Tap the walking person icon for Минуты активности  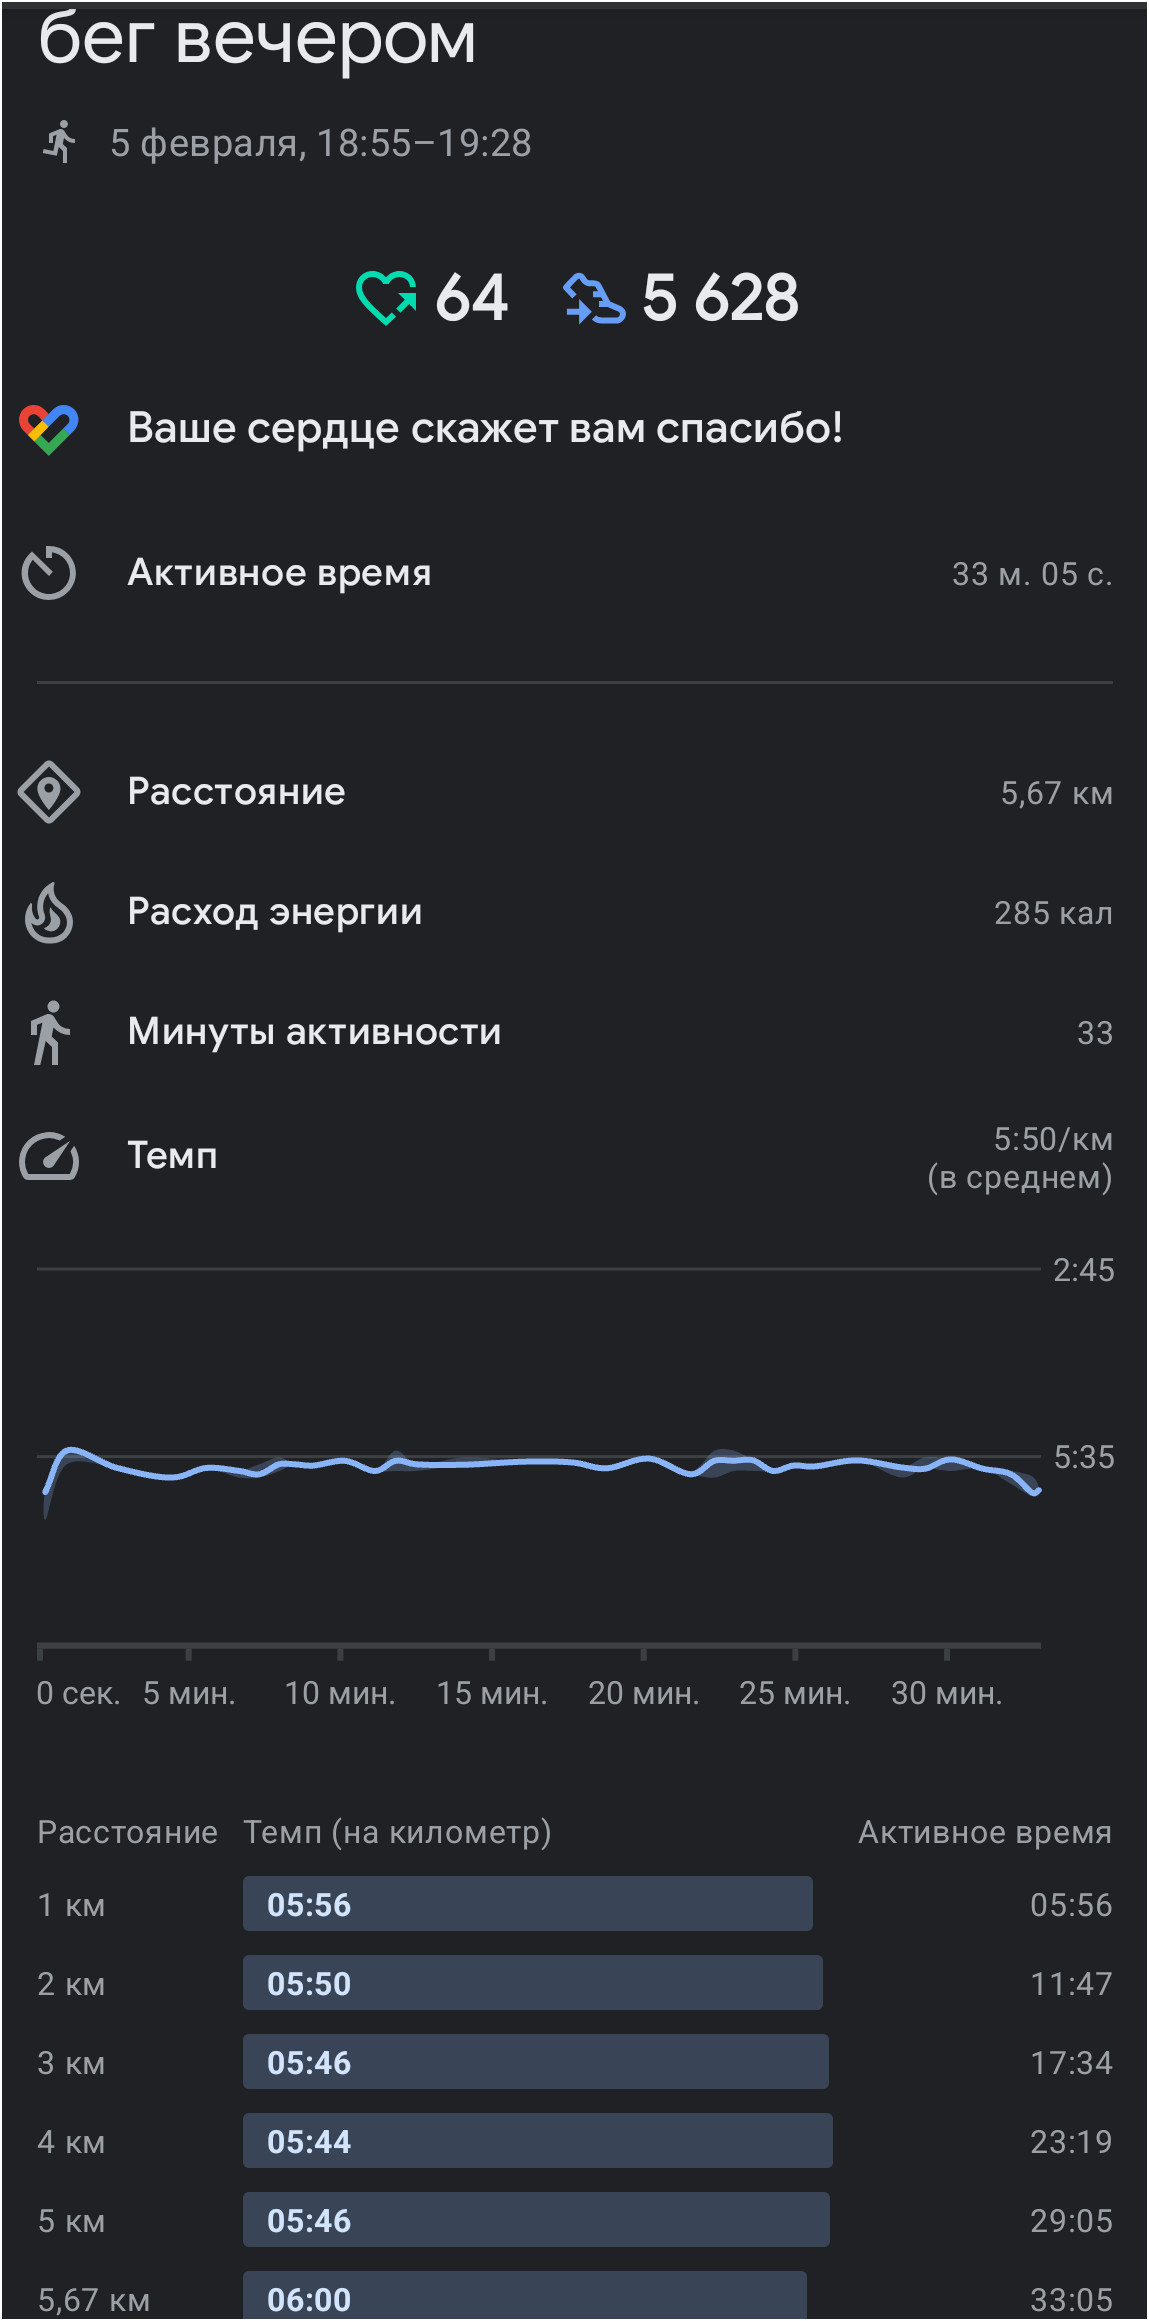[48, 1032]
